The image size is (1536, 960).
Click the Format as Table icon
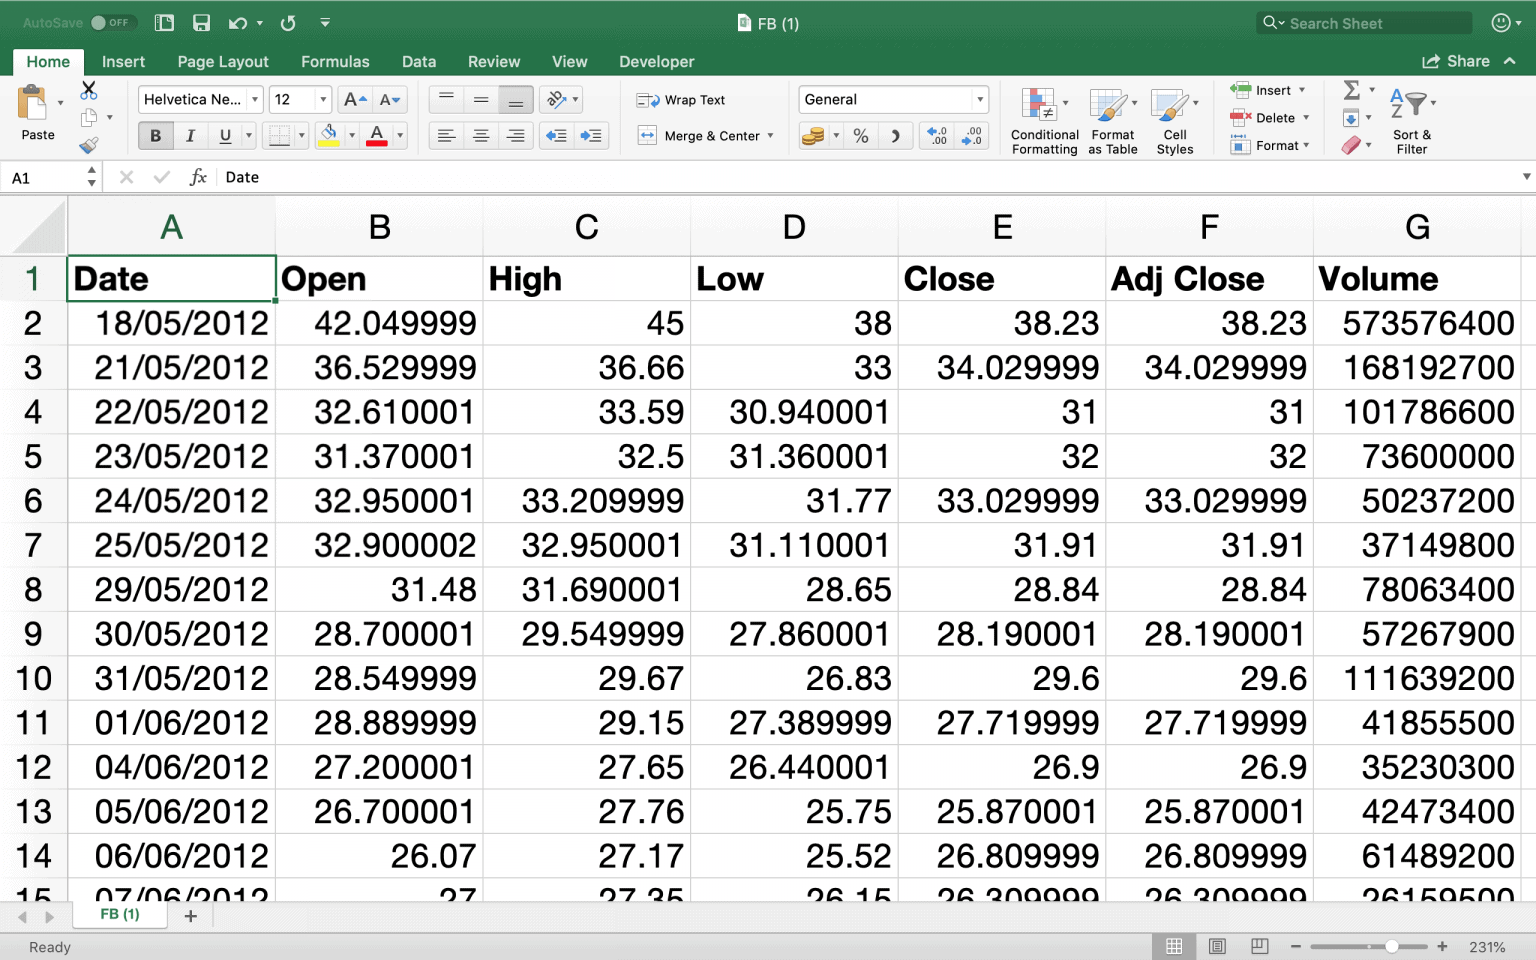coord(1112,118)
